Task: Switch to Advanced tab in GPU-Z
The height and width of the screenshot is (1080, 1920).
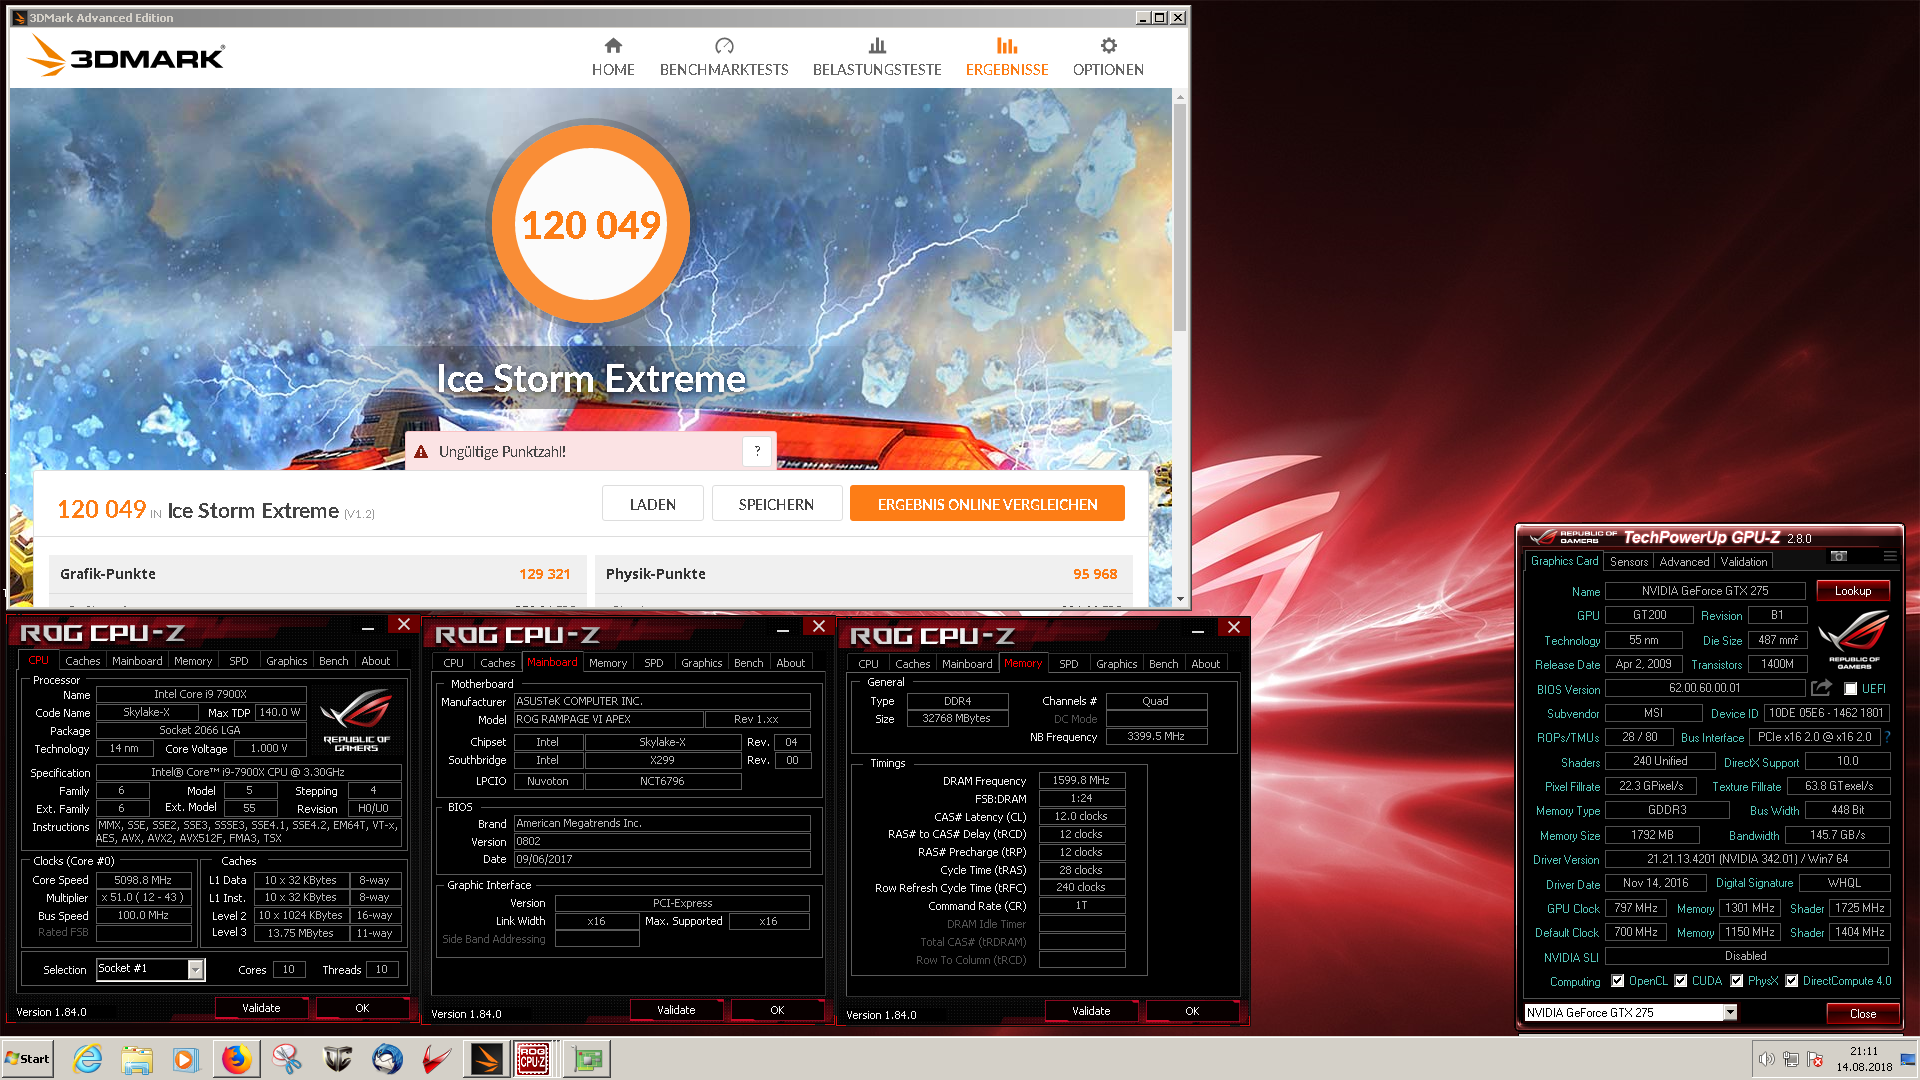Action: tap(1684, 562)
